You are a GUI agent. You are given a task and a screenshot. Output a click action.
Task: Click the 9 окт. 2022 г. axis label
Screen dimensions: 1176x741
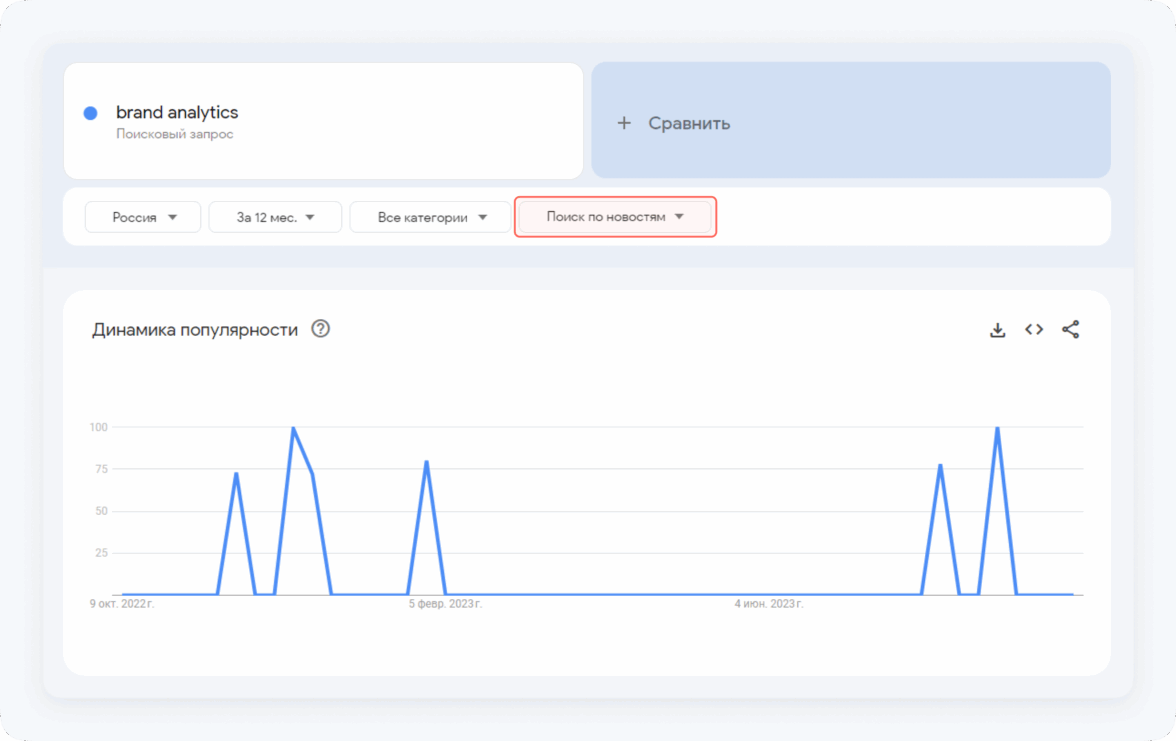tap(122, 604)
